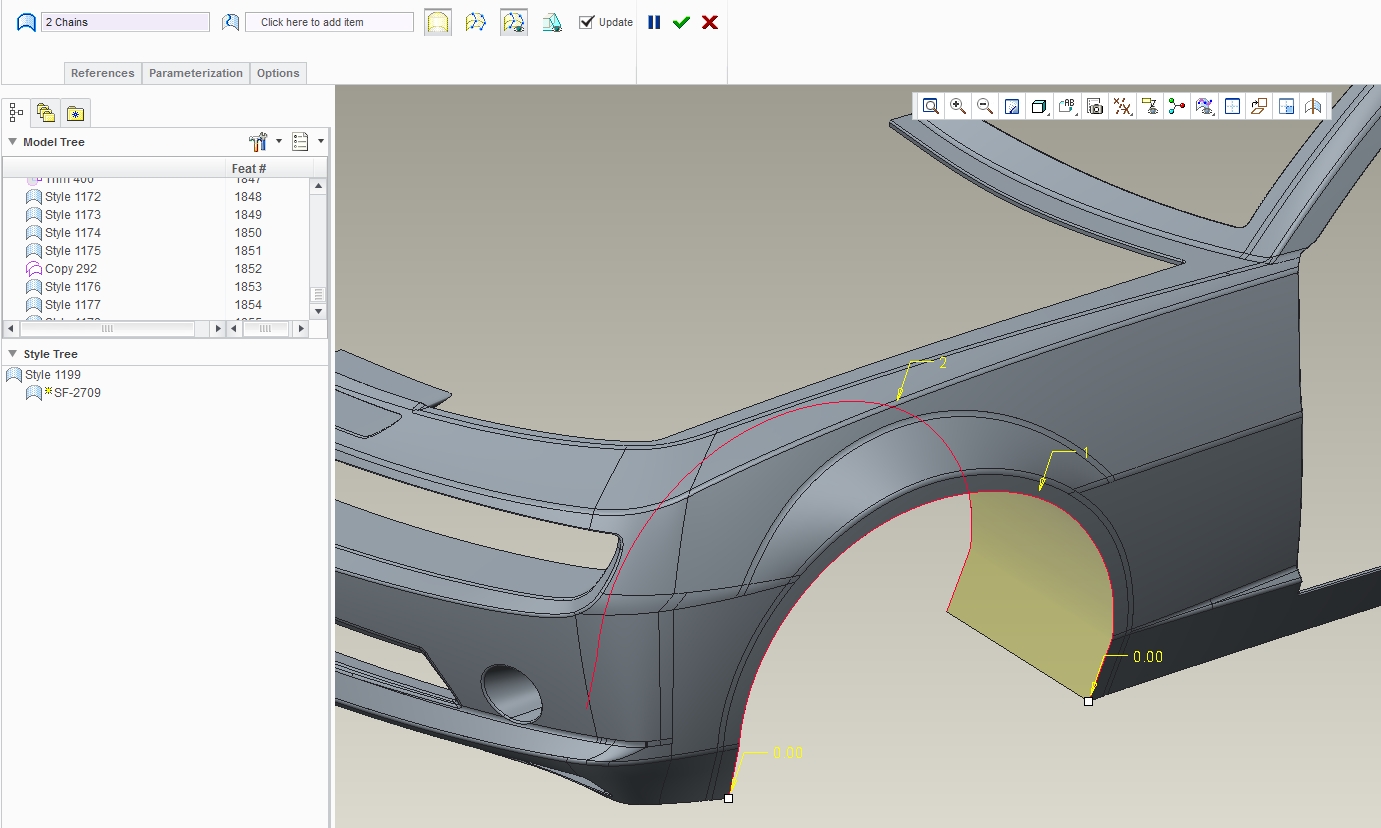Click the chain 2 label in viewport
Viewport: 1381px width, 828px height.
[x=942, y=363]
